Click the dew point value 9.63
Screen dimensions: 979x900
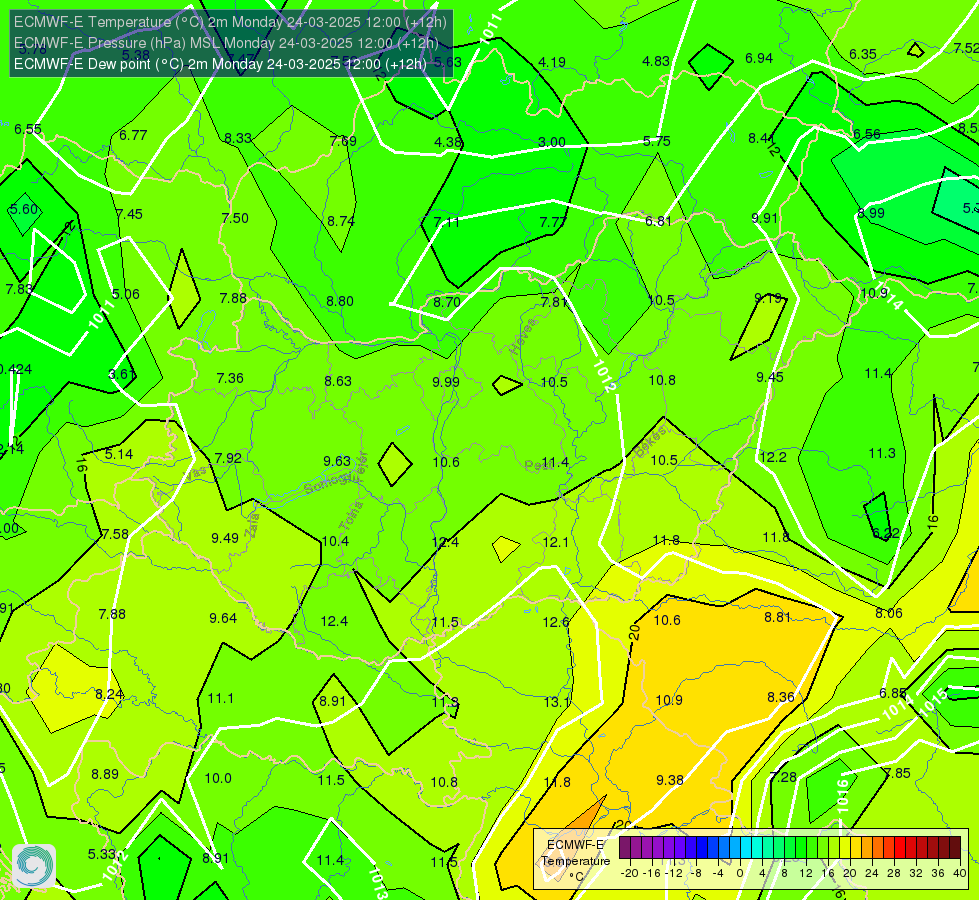(x=337, y=461)
